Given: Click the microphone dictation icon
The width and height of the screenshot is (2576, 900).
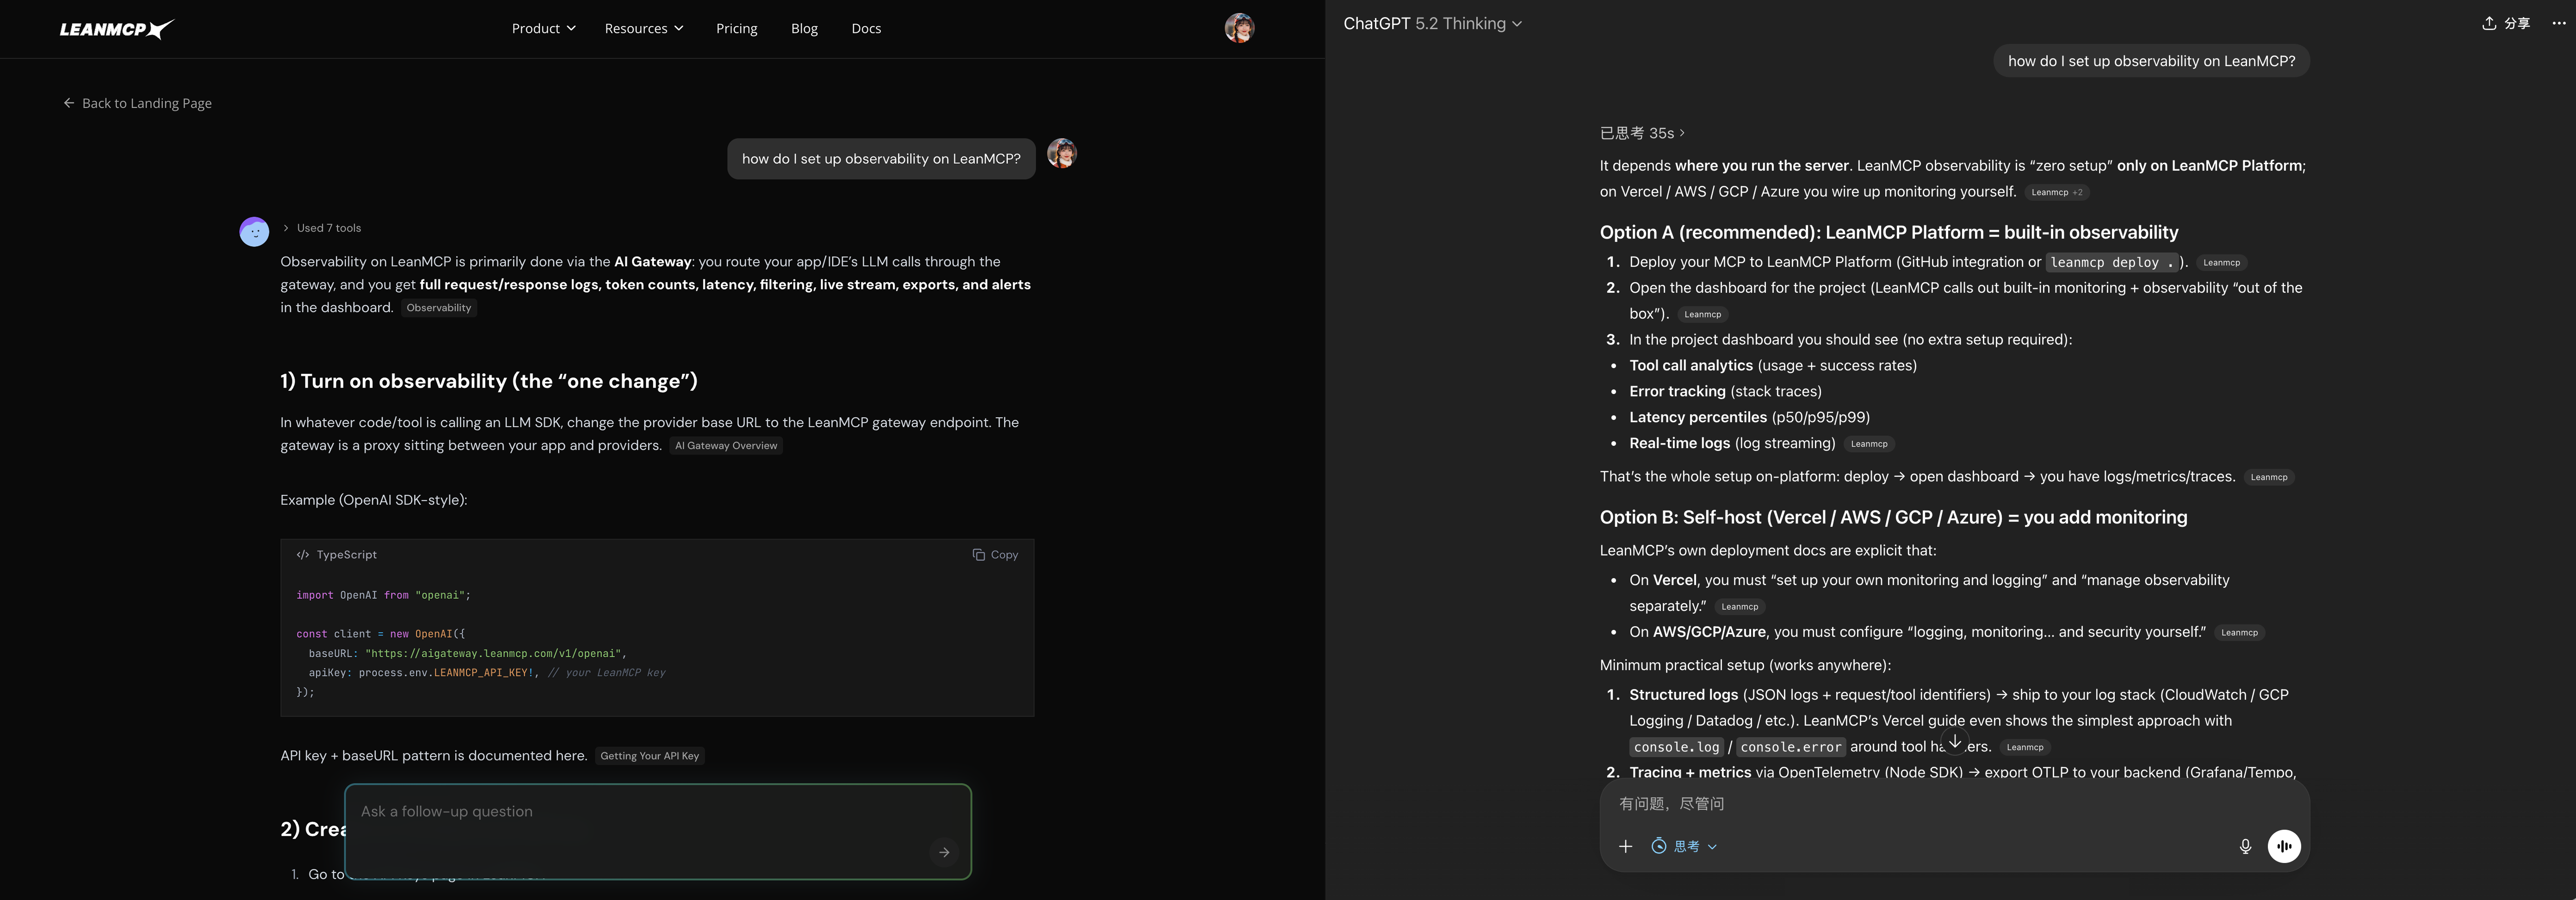Looking at the screenshot, I should point(2246,846).
